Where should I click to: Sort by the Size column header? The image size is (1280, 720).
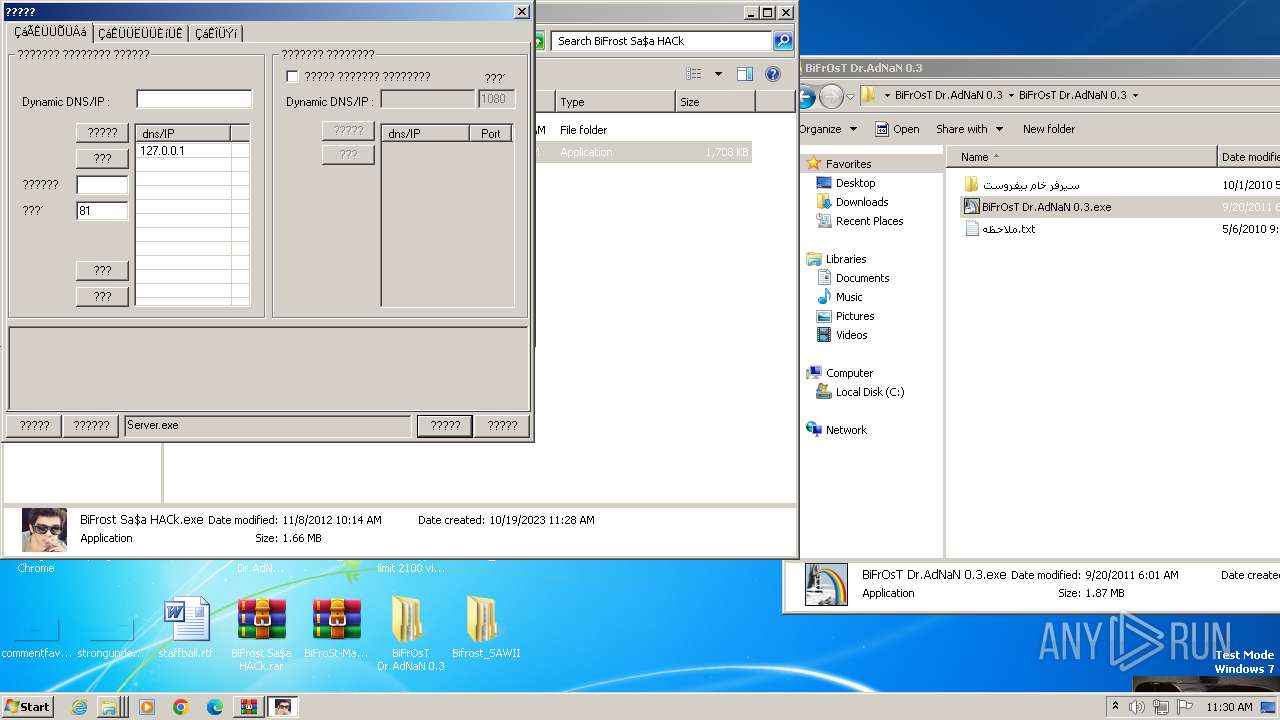tap(715, 102)
